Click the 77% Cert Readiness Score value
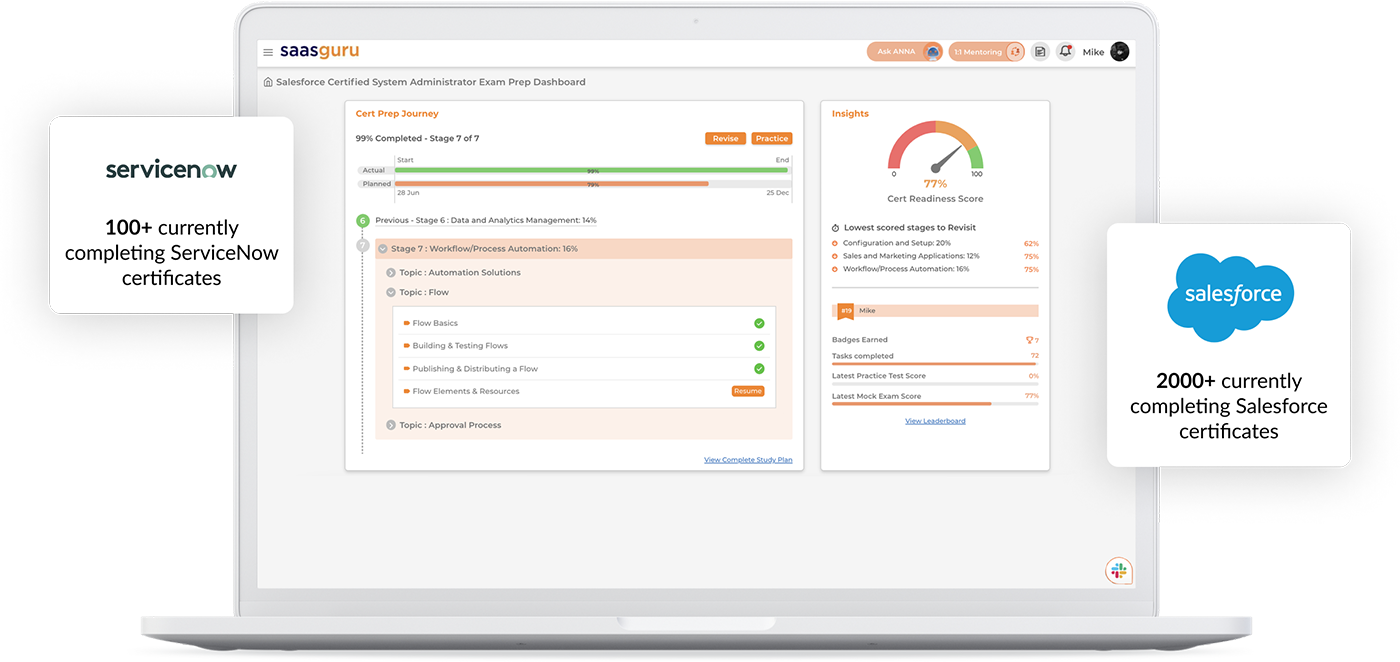The width and height of the screenshot is (1400, 662). (935, 184)
